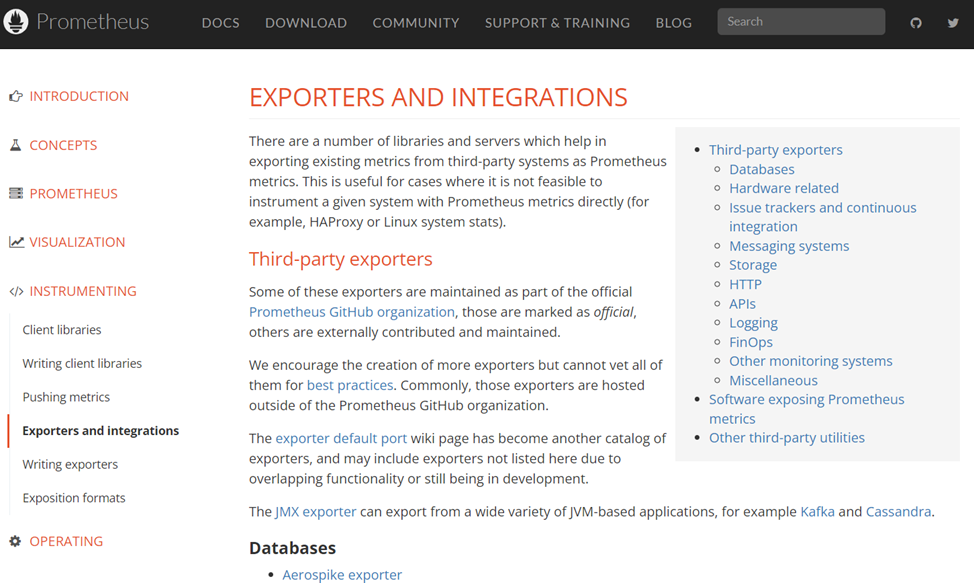Open the Aerospike exporter link
Screen dimensions: 974x583
tap(342, 575)
